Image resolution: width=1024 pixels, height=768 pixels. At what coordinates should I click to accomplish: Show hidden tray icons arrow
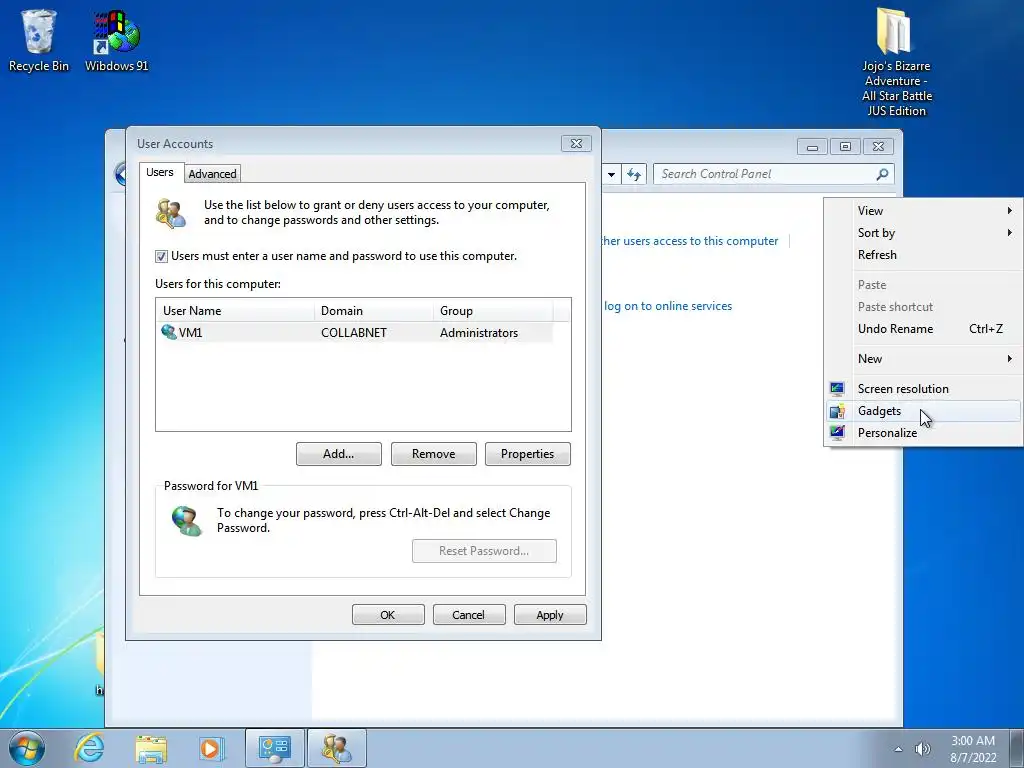[x=899, y=749]
